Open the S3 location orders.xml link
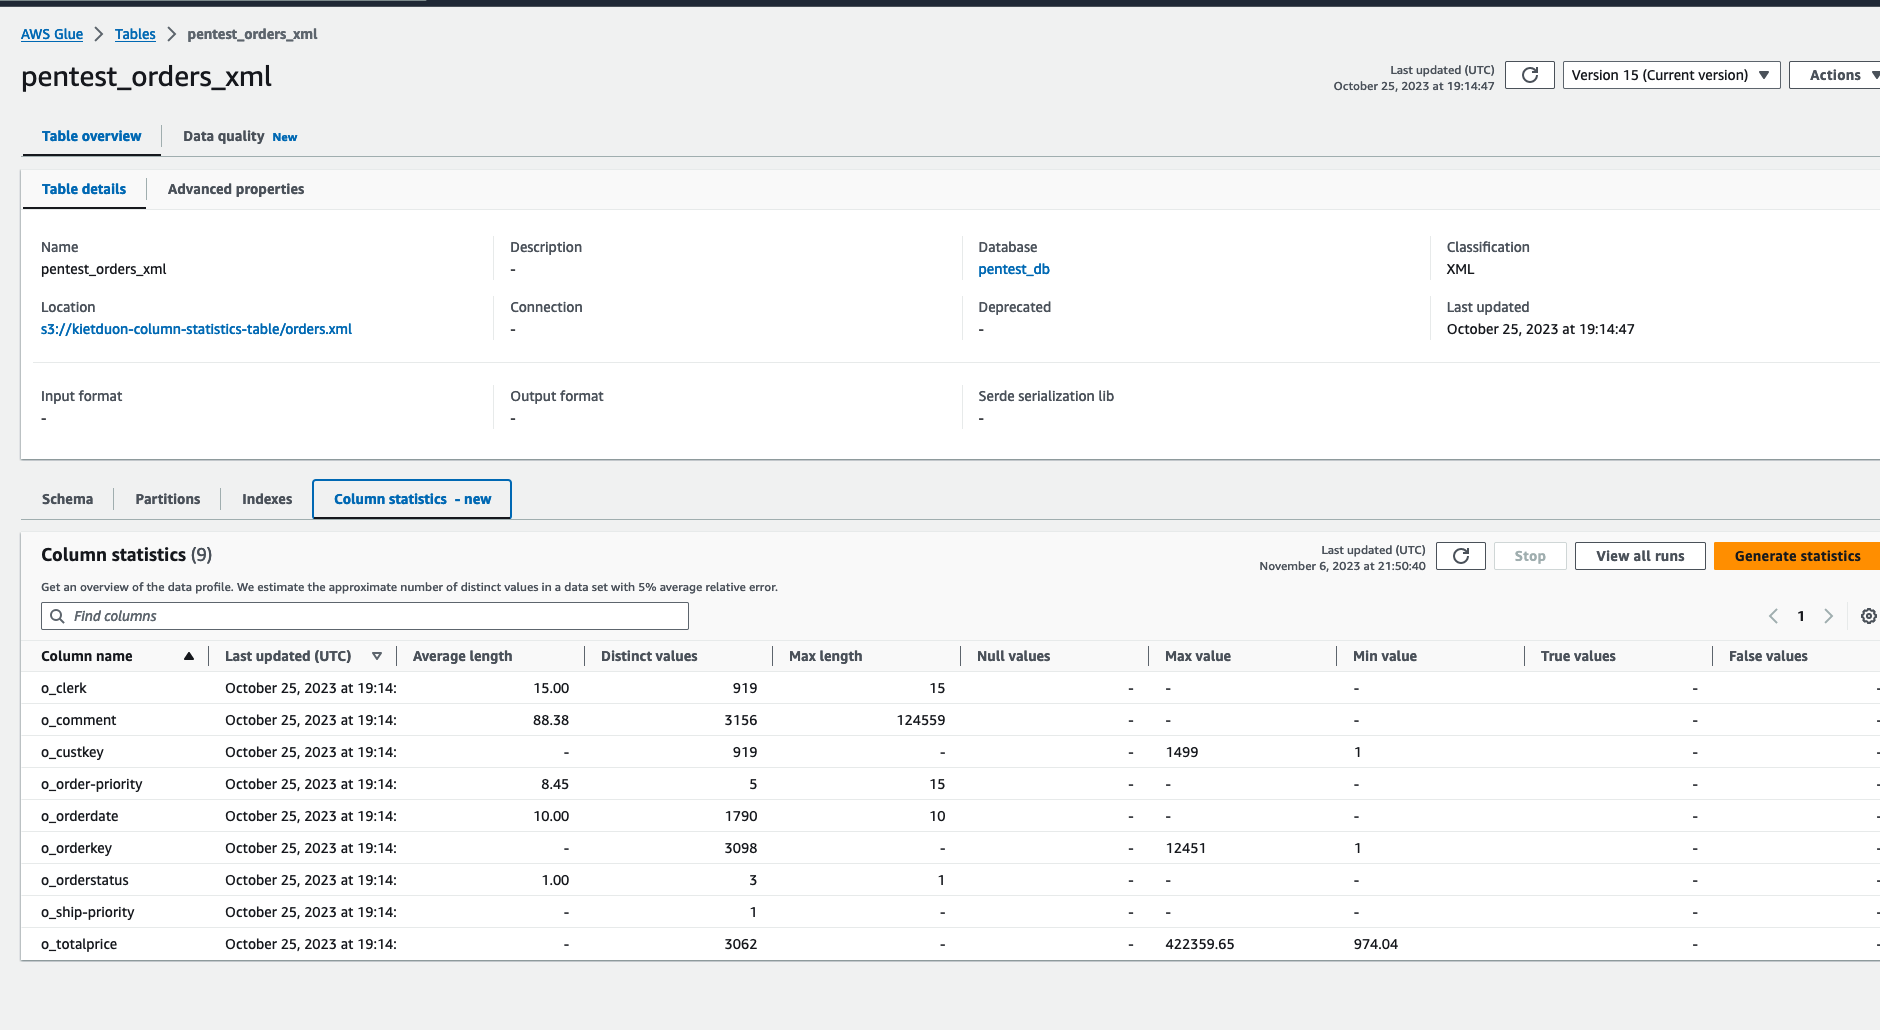 click(196, 329)
